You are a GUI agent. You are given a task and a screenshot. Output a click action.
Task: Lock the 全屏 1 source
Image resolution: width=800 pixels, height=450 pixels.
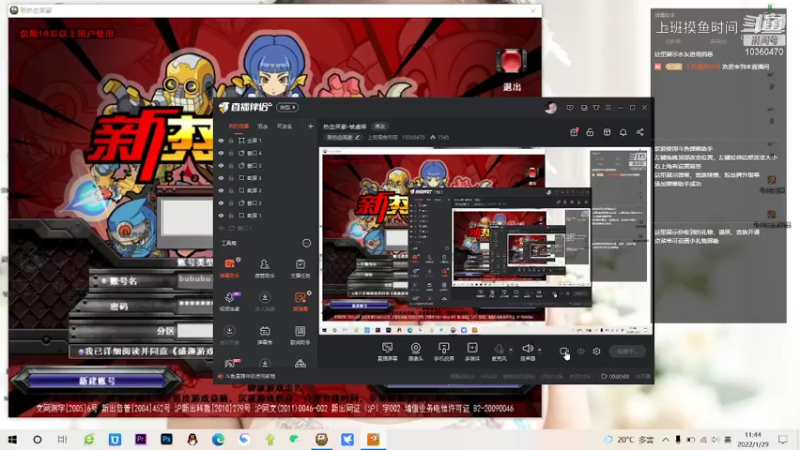(x=231, y=140)
